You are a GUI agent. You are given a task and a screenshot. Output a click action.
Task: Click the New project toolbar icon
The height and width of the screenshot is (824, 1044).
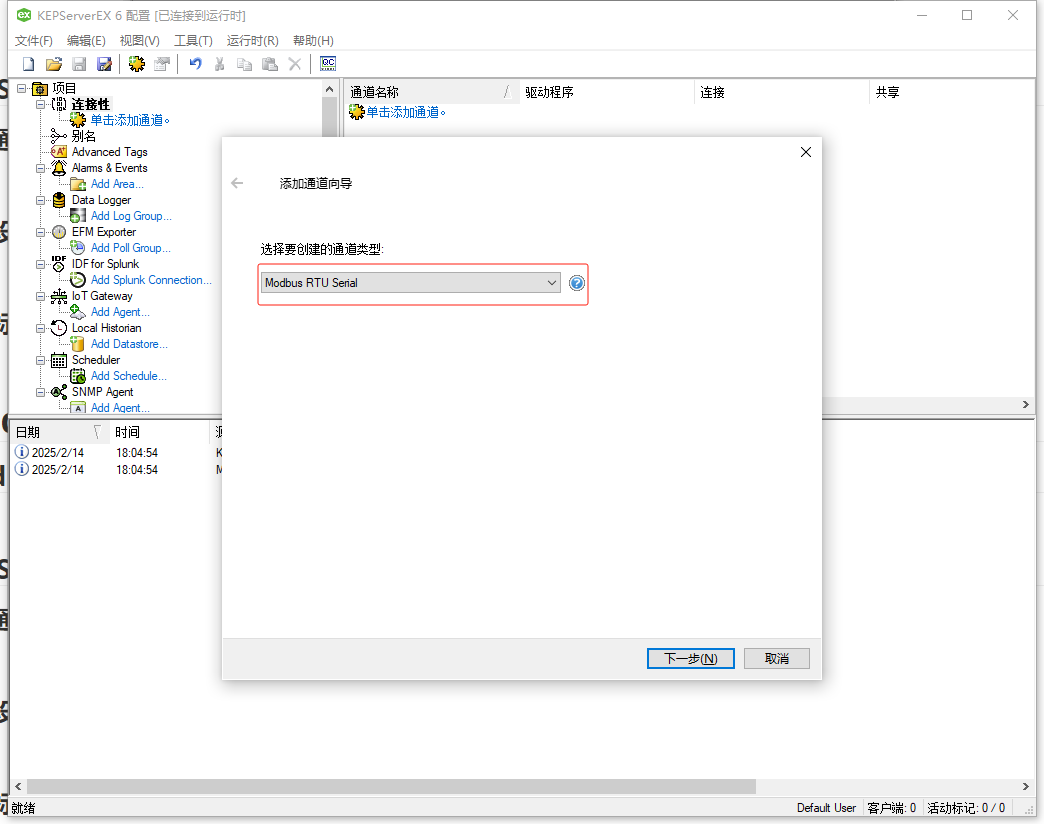[x=28, y=64]
